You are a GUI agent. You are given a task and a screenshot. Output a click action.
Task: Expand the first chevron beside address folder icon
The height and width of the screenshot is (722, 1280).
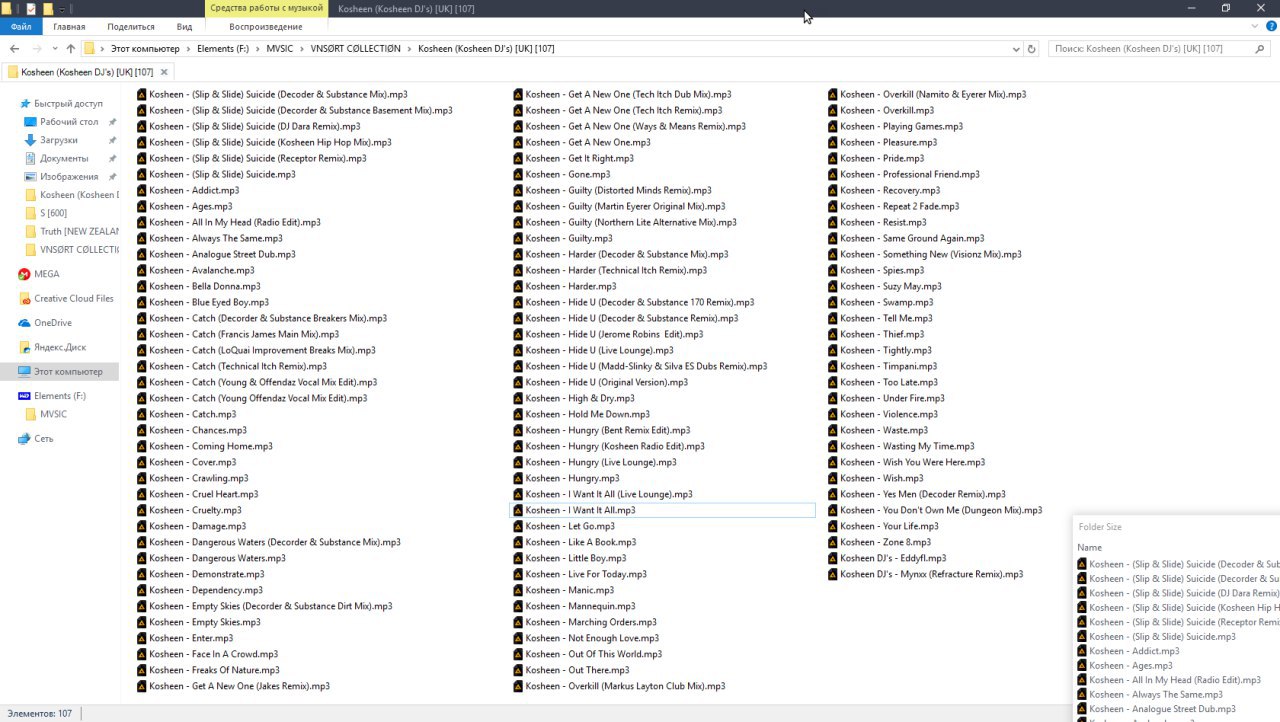pos(103,48)
